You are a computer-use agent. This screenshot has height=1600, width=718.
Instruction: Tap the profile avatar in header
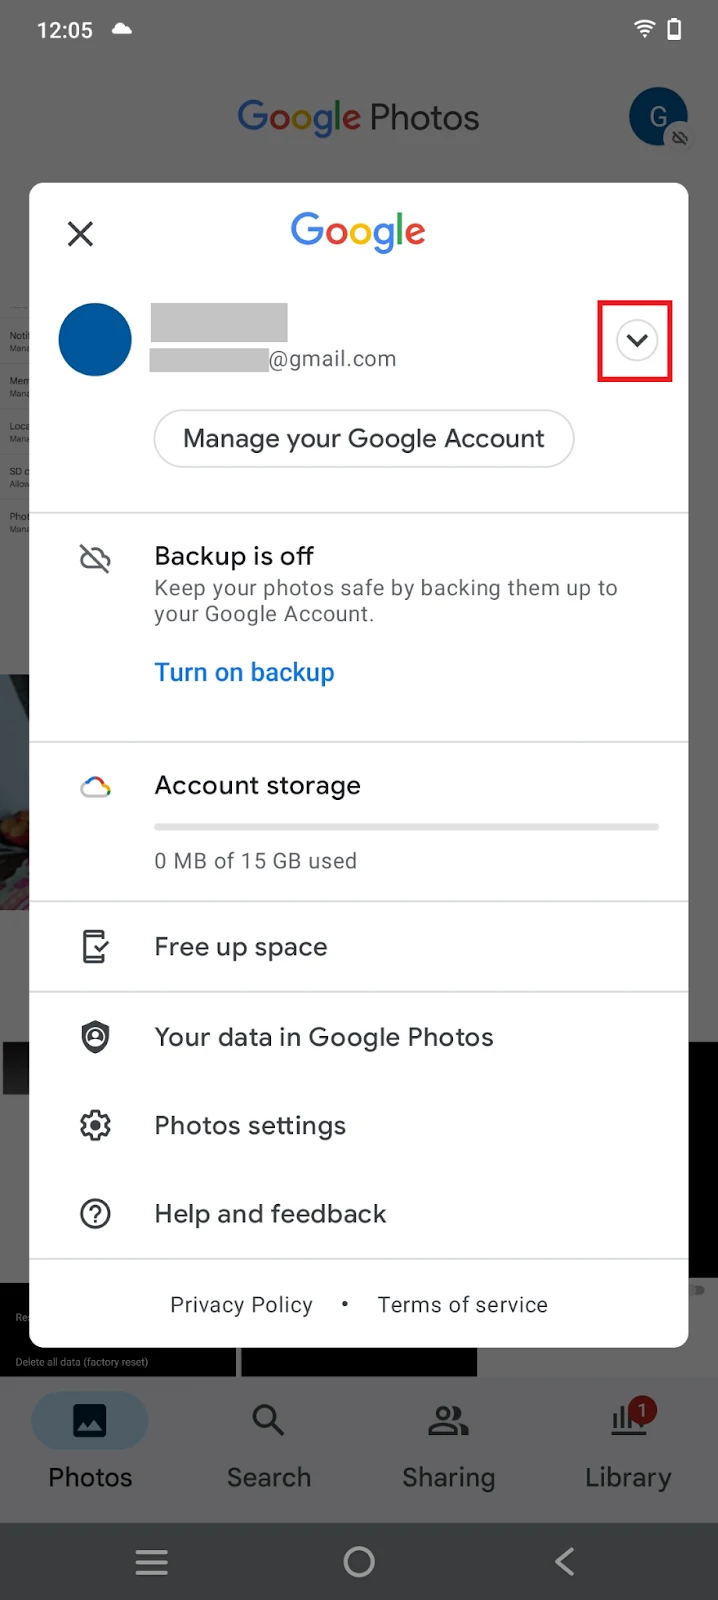click(658, 117)
